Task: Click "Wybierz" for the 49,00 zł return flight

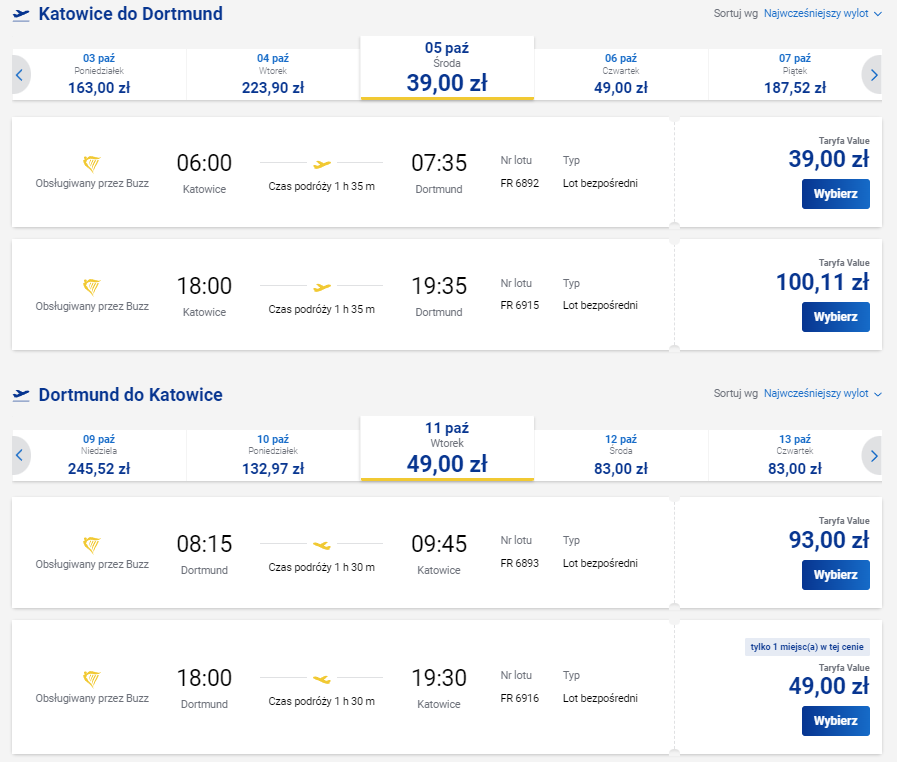Action: click(835, 720)
